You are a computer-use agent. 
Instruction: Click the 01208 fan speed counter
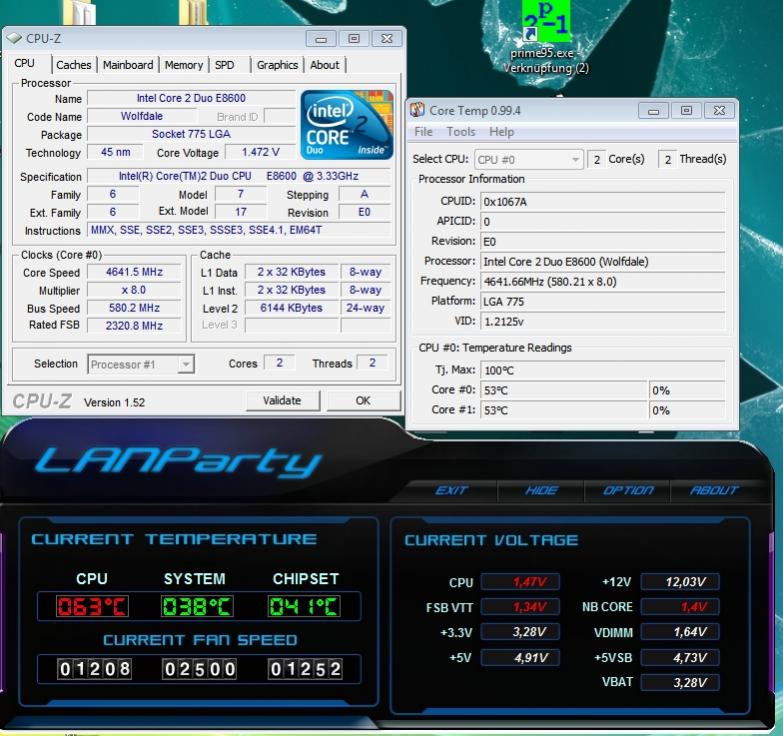click(94, 669)
